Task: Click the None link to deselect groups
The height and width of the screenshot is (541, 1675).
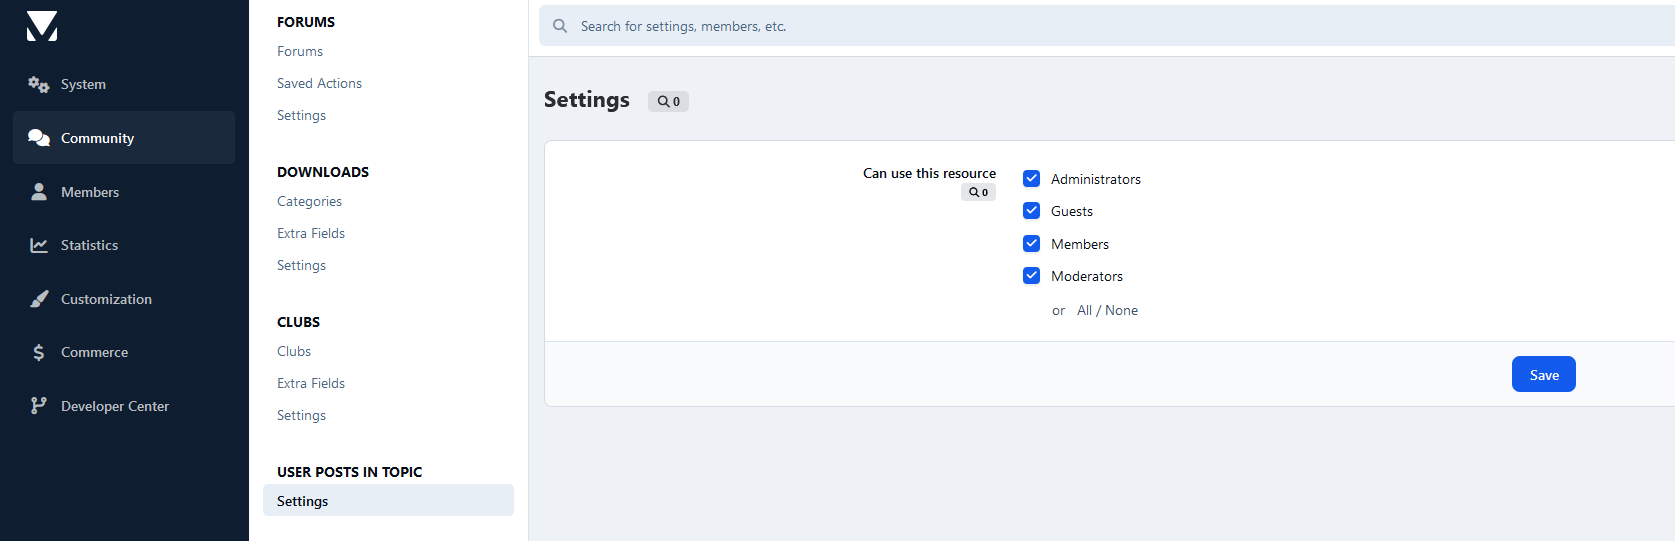Action: tap(1122, 311)
